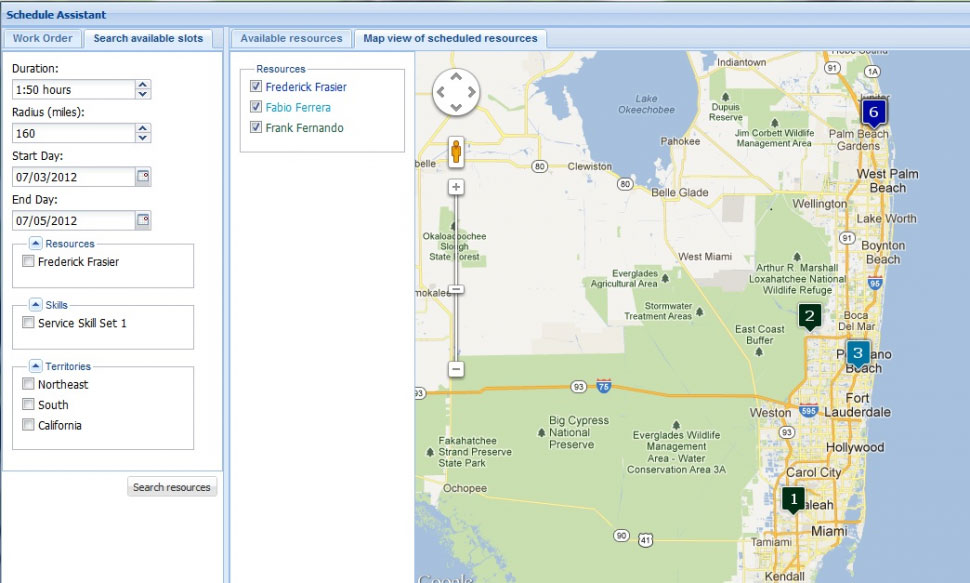Switch to the Work Order tab
Screen dimensions: 970x583
[x=42, y=38]
